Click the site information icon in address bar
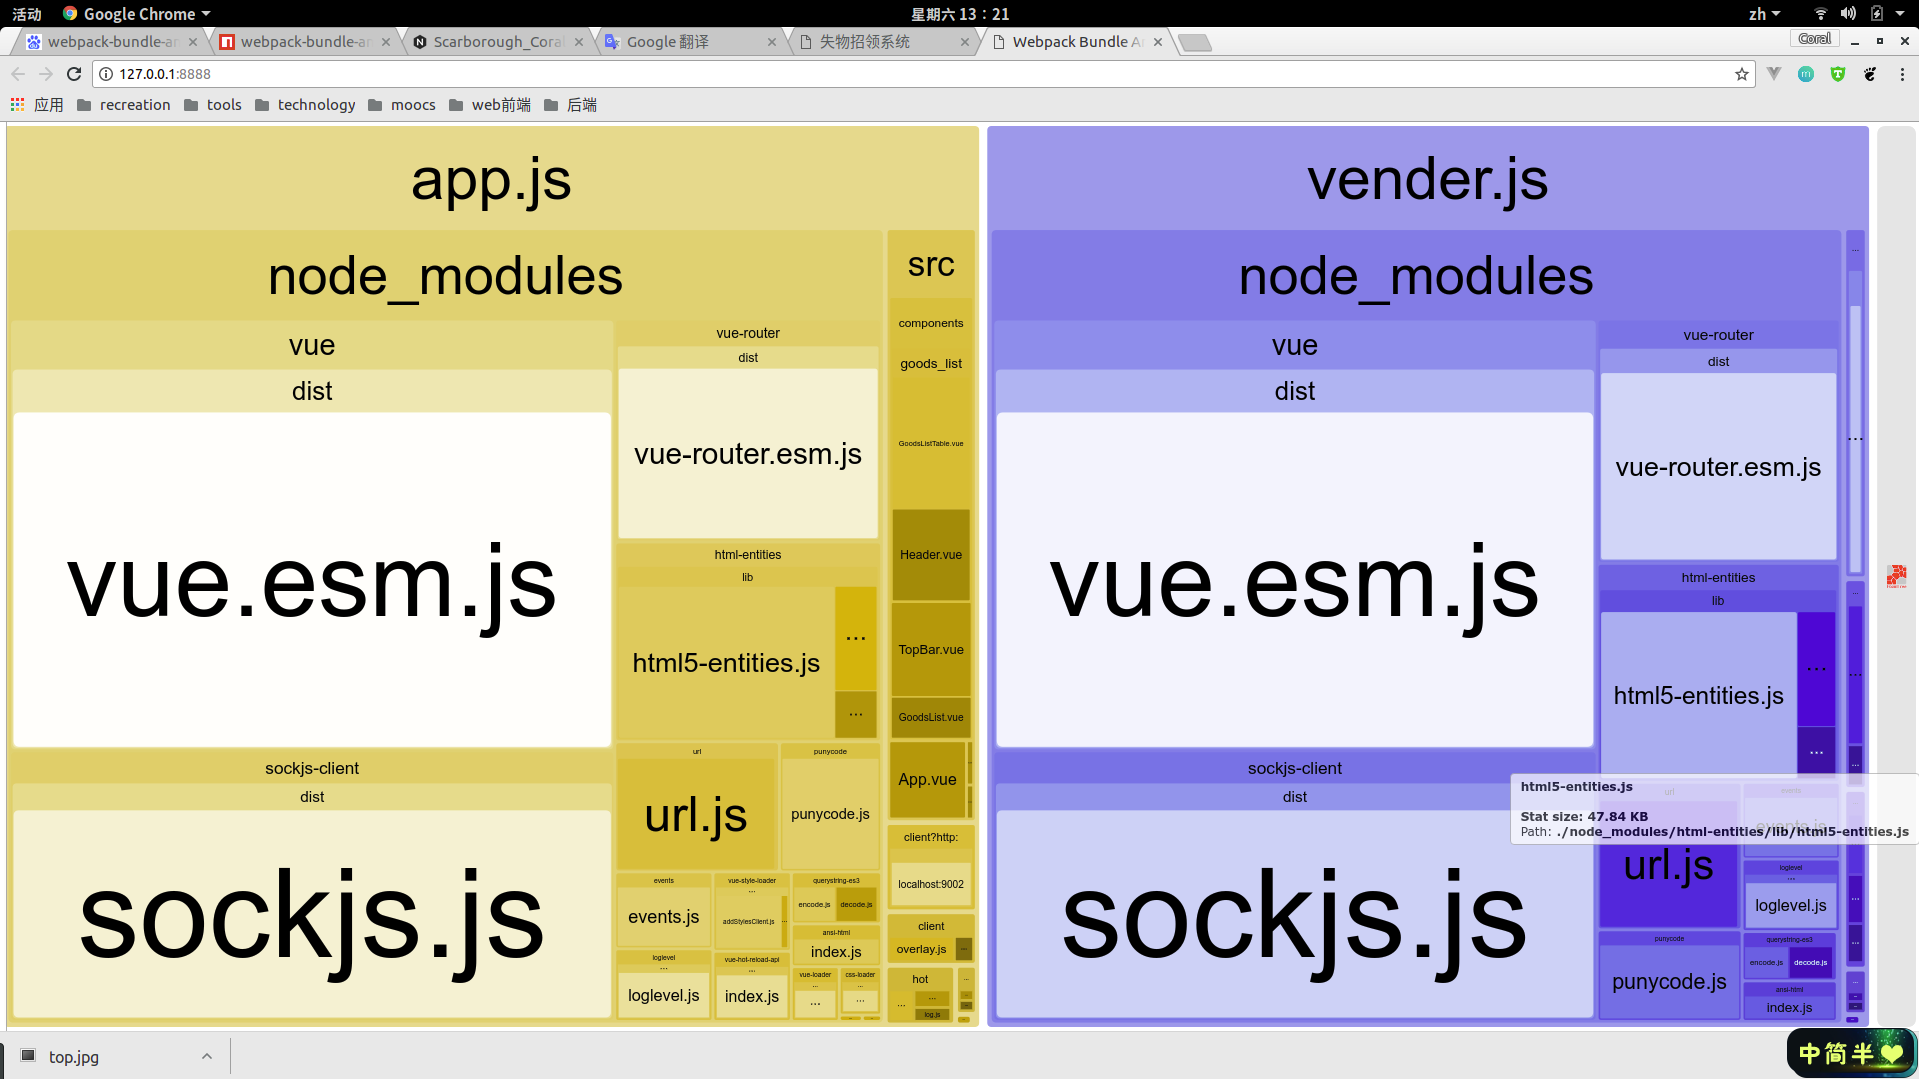 click(x=106, y=74)
